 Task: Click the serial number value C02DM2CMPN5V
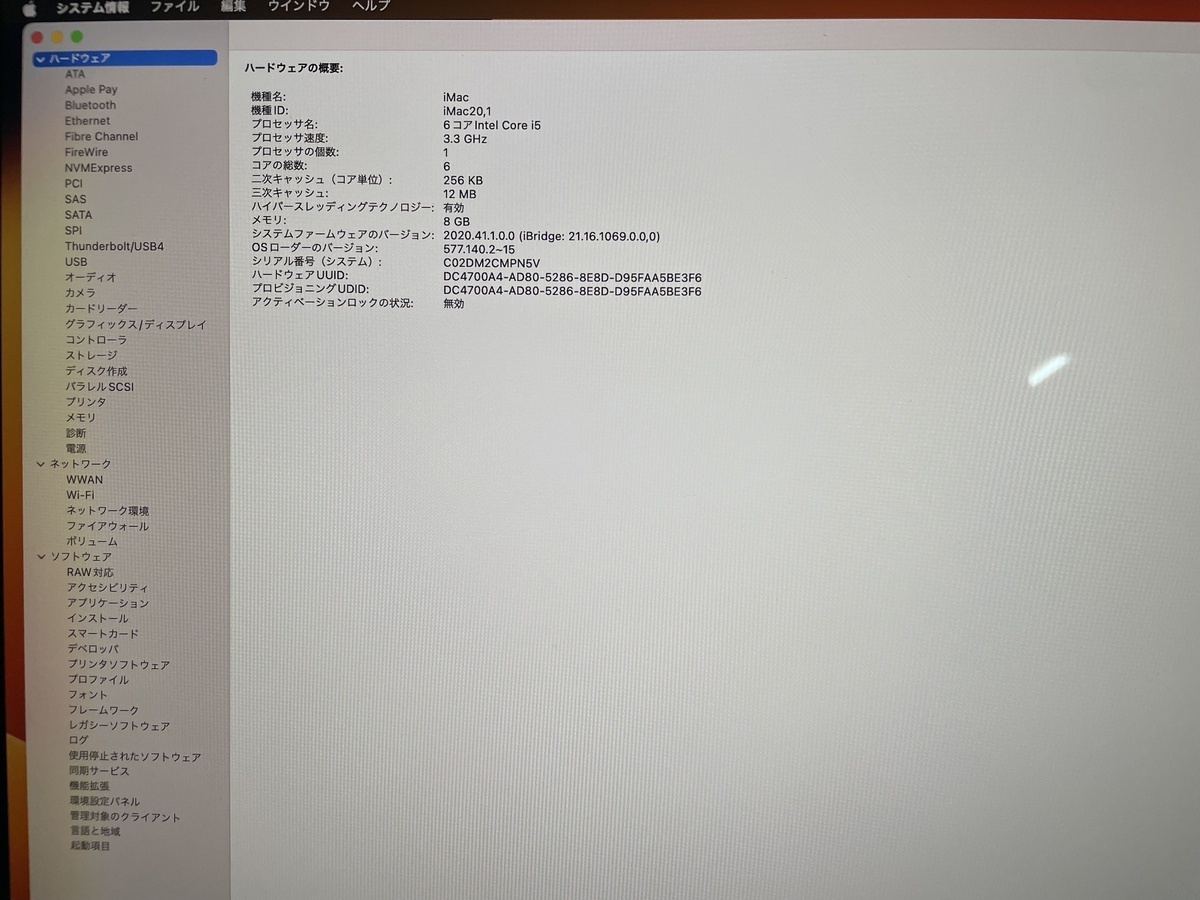(x=492, y=263)
